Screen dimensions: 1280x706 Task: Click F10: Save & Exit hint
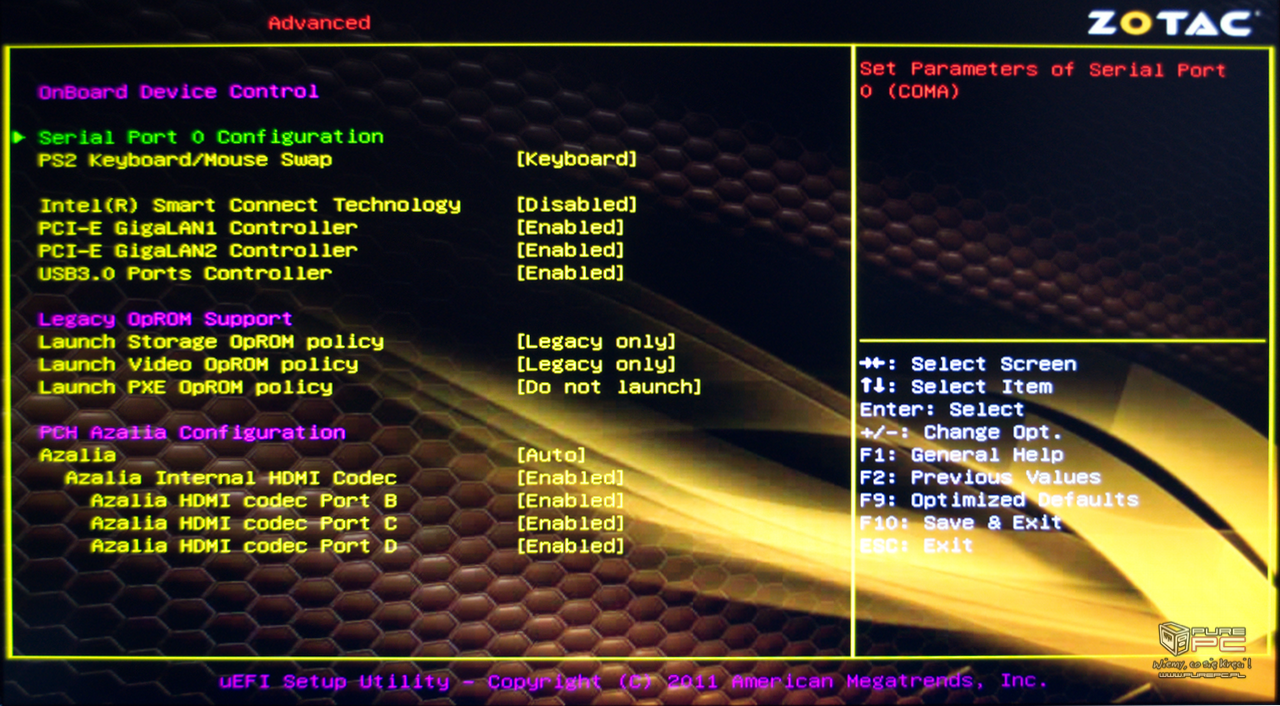coord(960,523)
